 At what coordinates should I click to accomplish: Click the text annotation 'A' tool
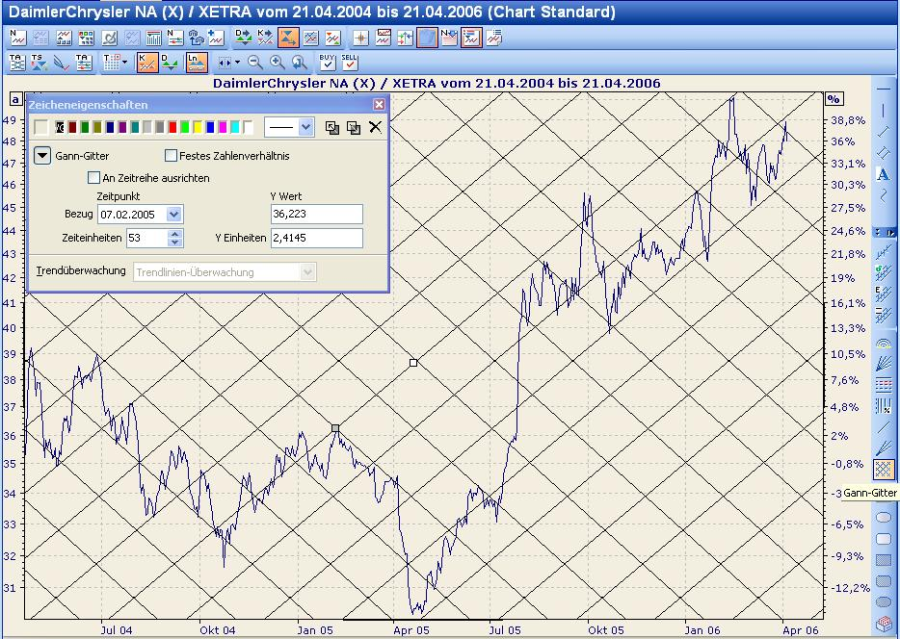tap(883, 174)
